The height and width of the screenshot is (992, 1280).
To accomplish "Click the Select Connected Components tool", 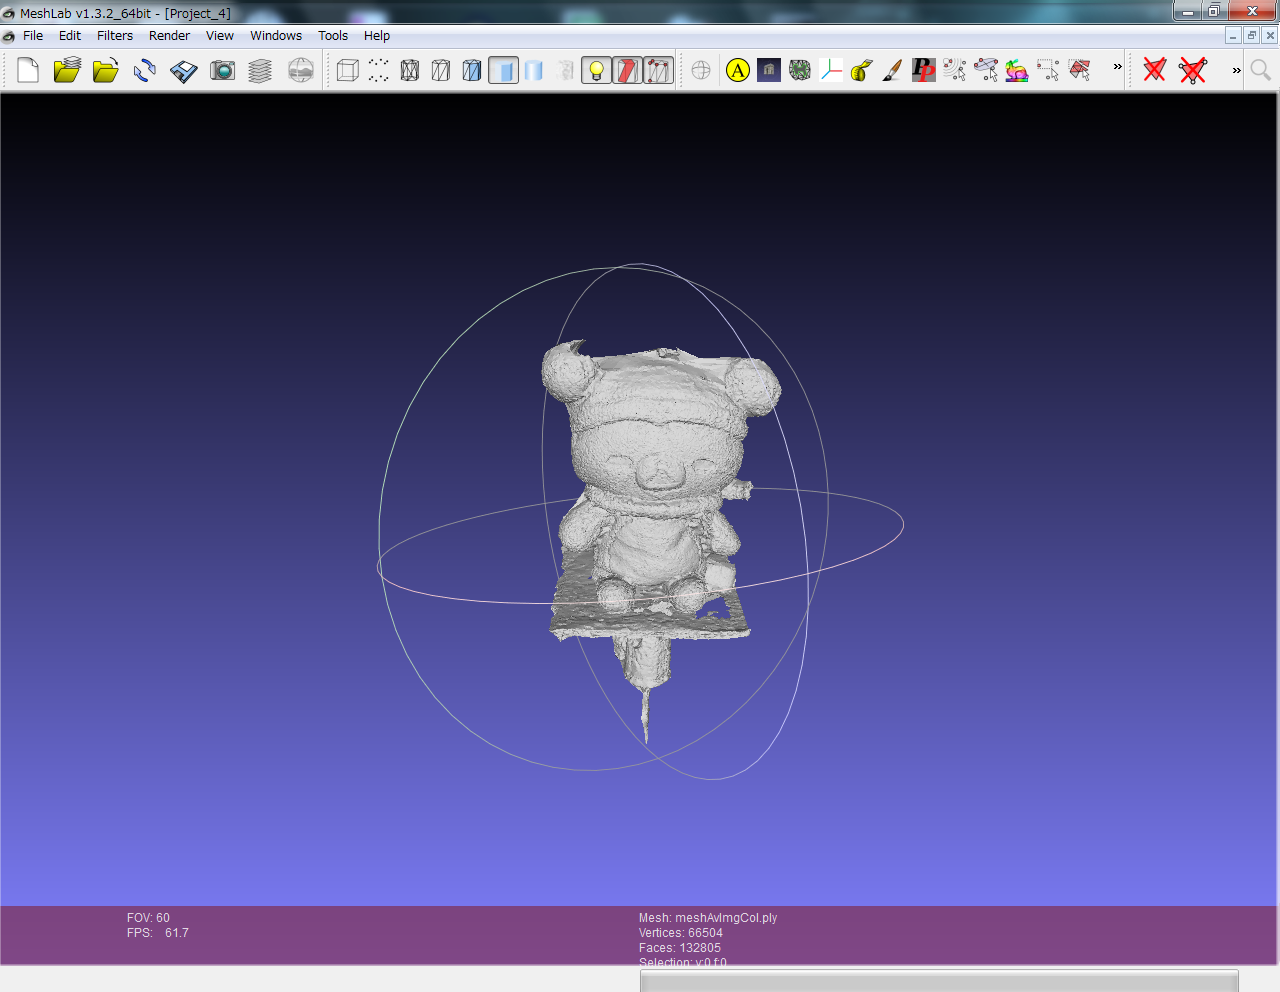I will point(986,70).
